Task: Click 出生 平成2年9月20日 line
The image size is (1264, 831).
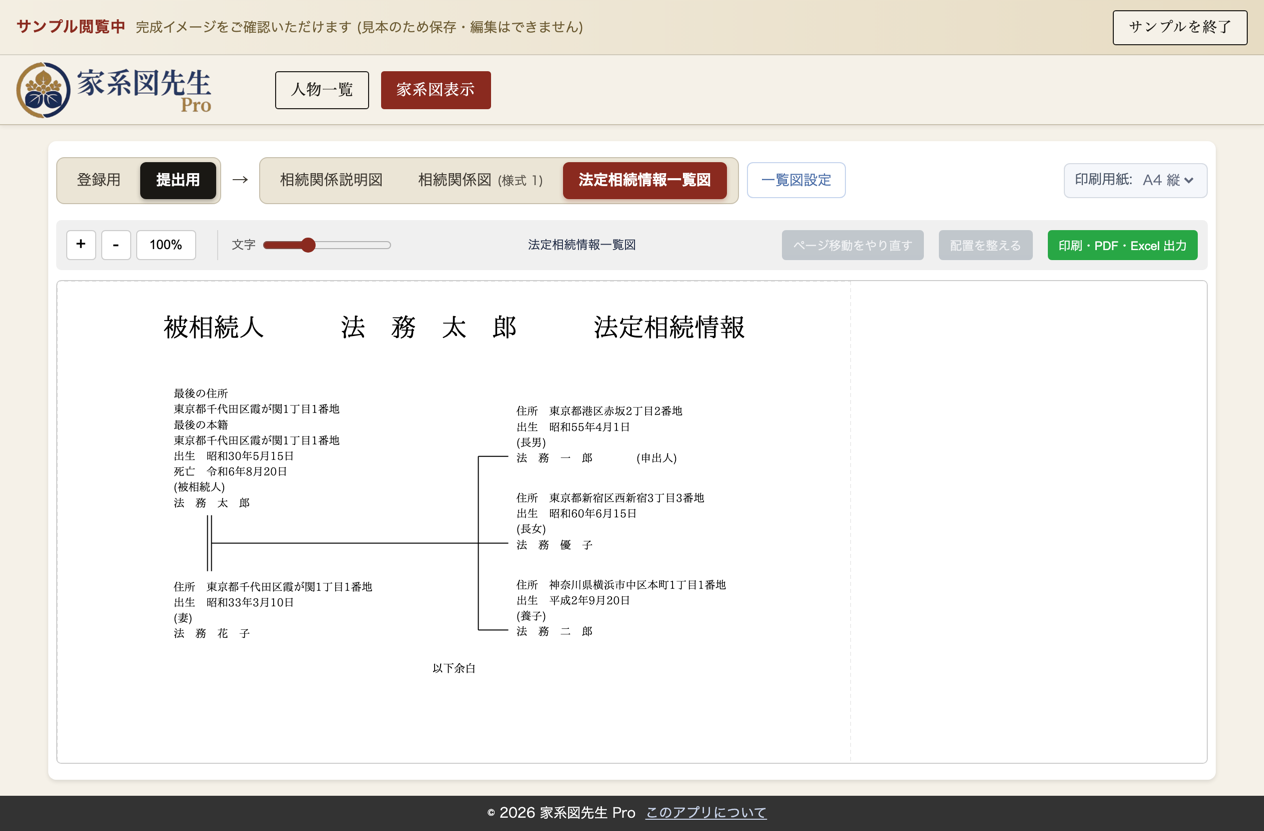Action: [574, 601]
